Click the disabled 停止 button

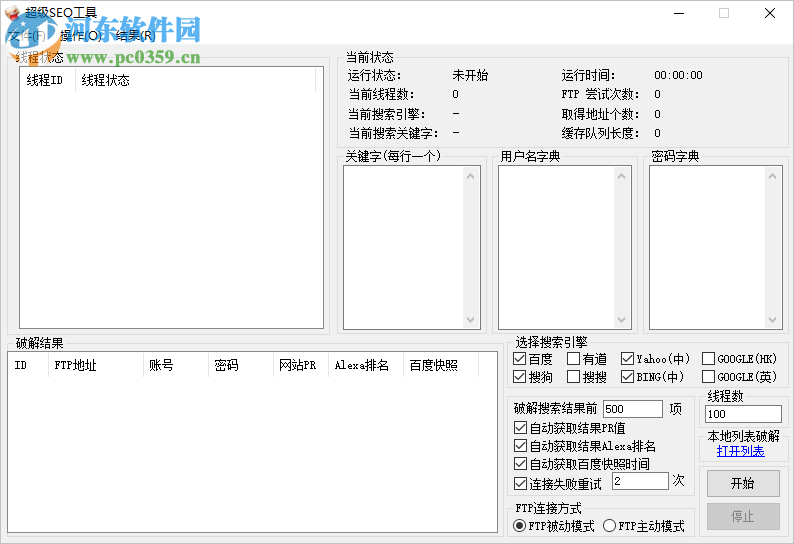pos(743,516)
